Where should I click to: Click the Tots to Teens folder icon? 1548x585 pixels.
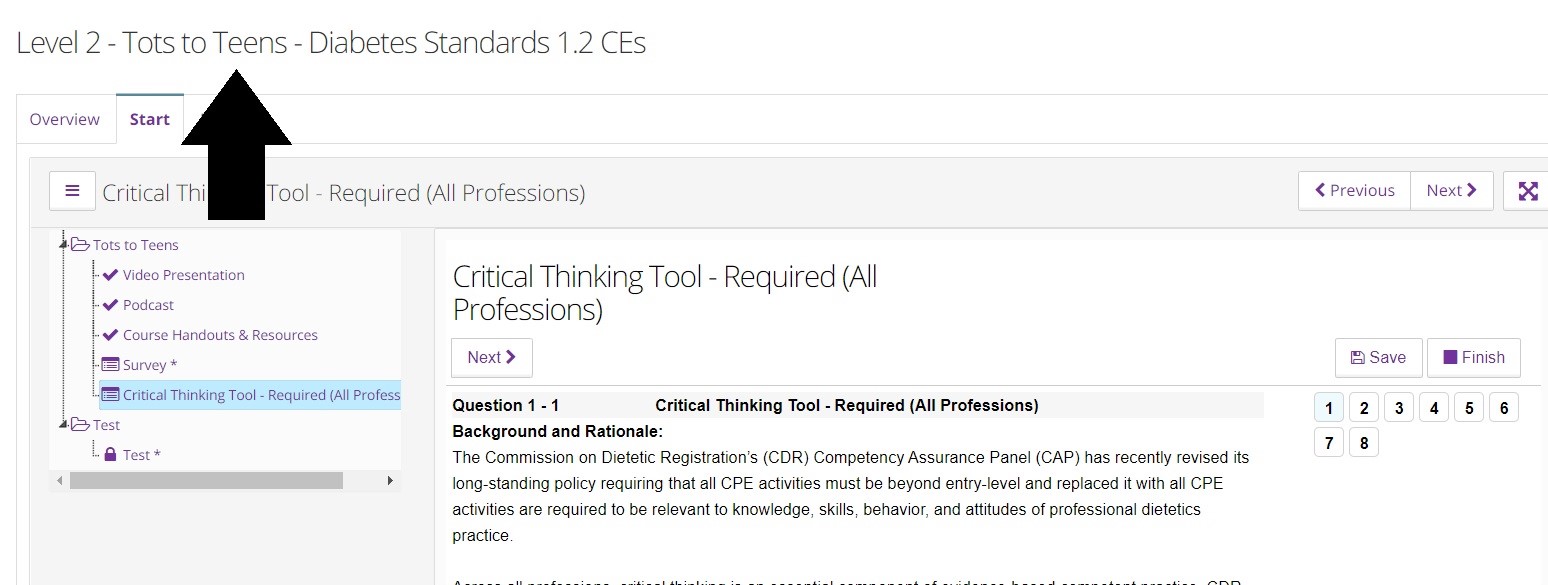[x=80, y=245]
